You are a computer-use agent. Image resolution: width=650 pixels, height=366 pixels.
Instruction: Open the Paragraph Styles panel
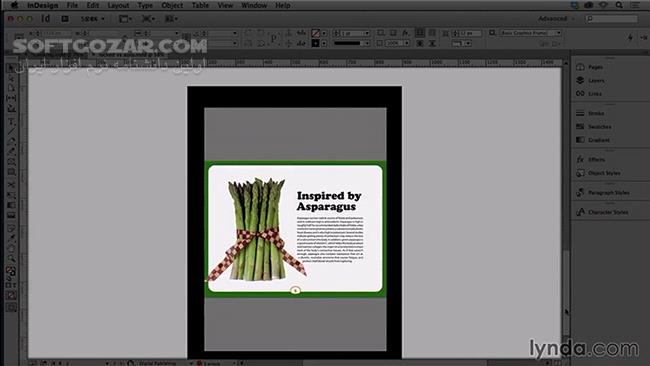[603, 192]
